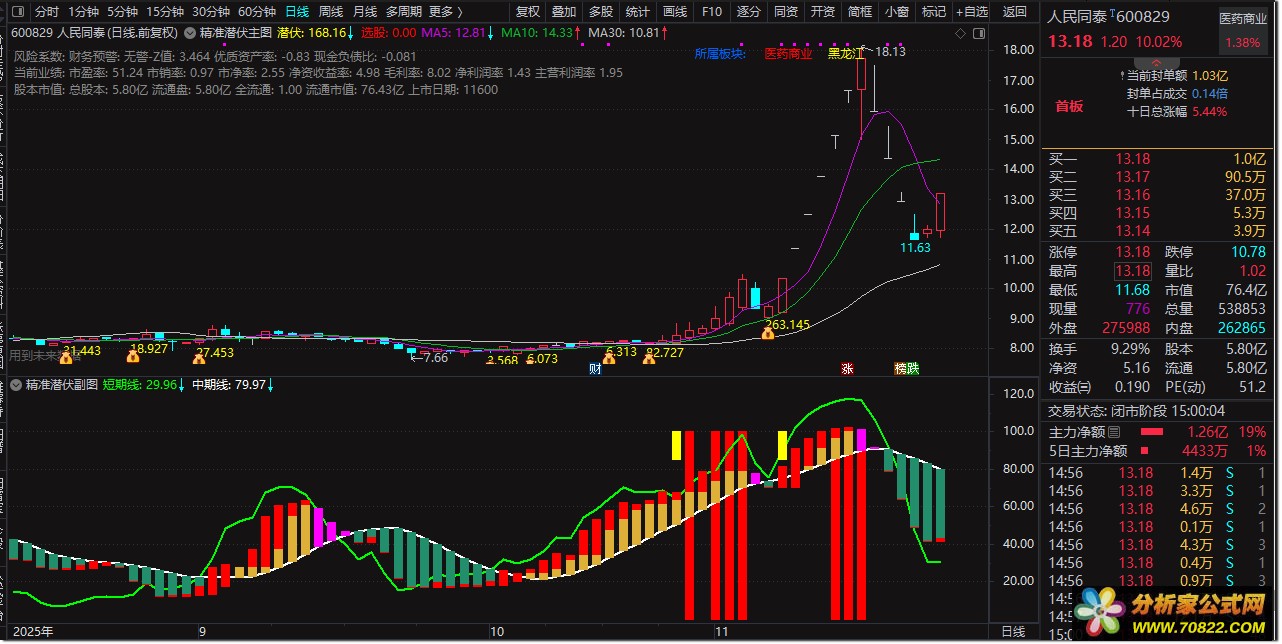This screenshot has width=1282, height=644.
Task: Open the 多股 multi-stock view
Action: 601,12
